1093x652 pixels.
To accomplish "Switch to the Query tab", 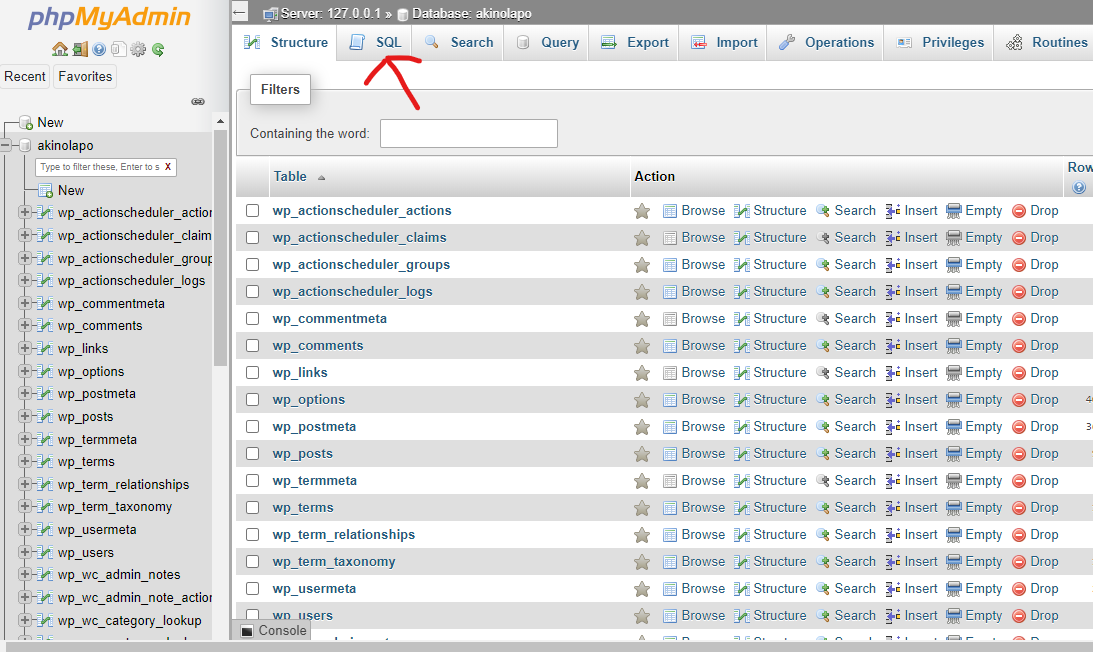I will [x=547, y=43].
